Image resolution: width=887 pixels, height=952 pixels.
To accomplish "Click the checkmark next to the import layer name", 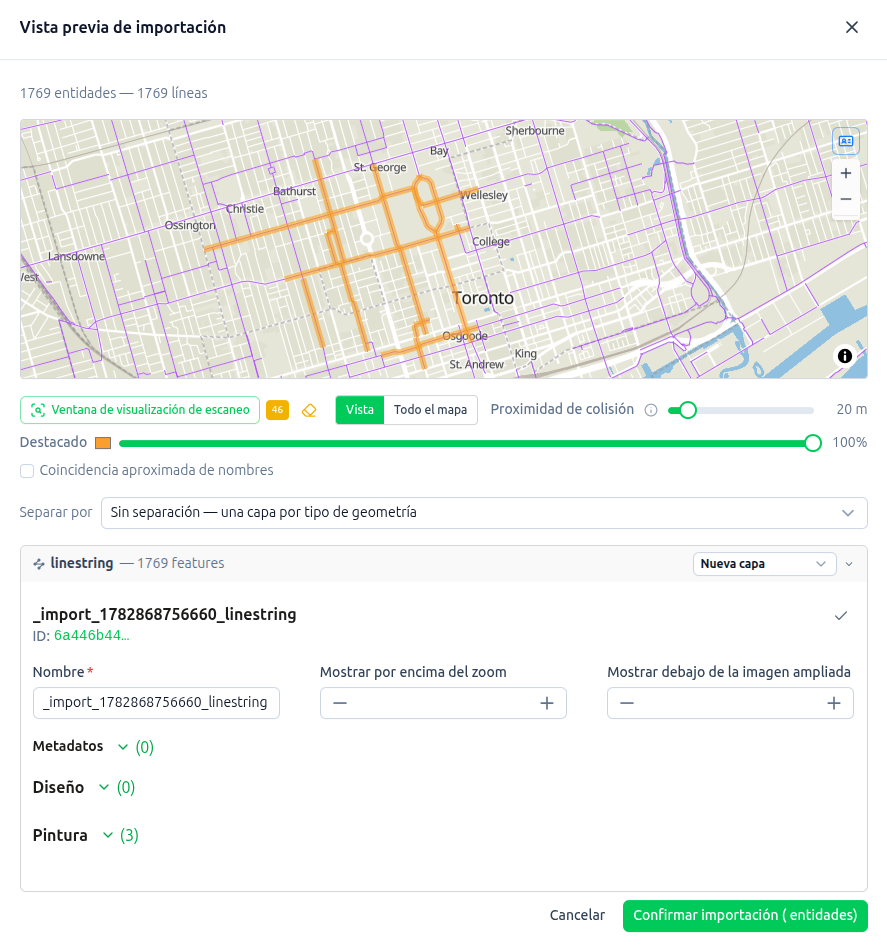I will click(x=840, y=616).
